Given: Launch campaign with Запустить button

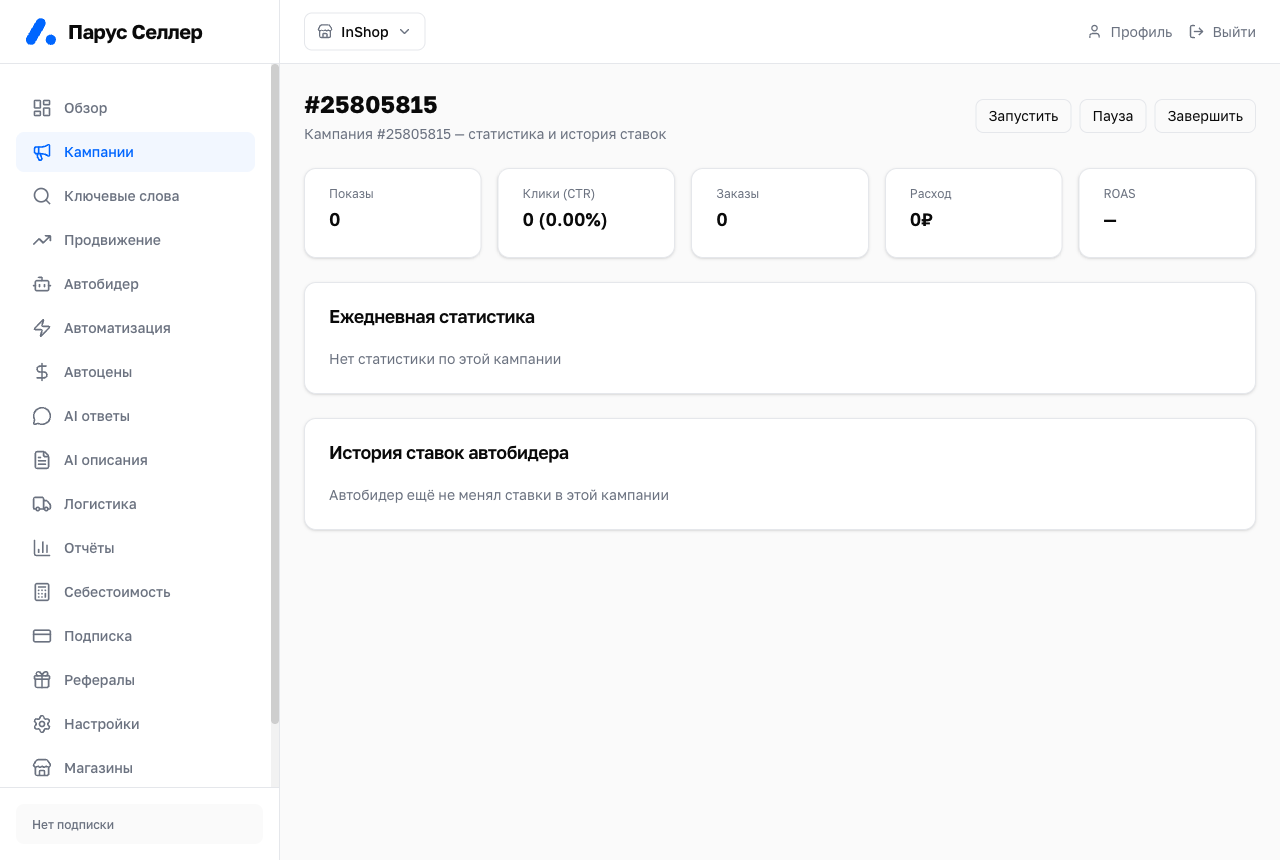Looking at the screenshot, I should (x=1024, y=116).
